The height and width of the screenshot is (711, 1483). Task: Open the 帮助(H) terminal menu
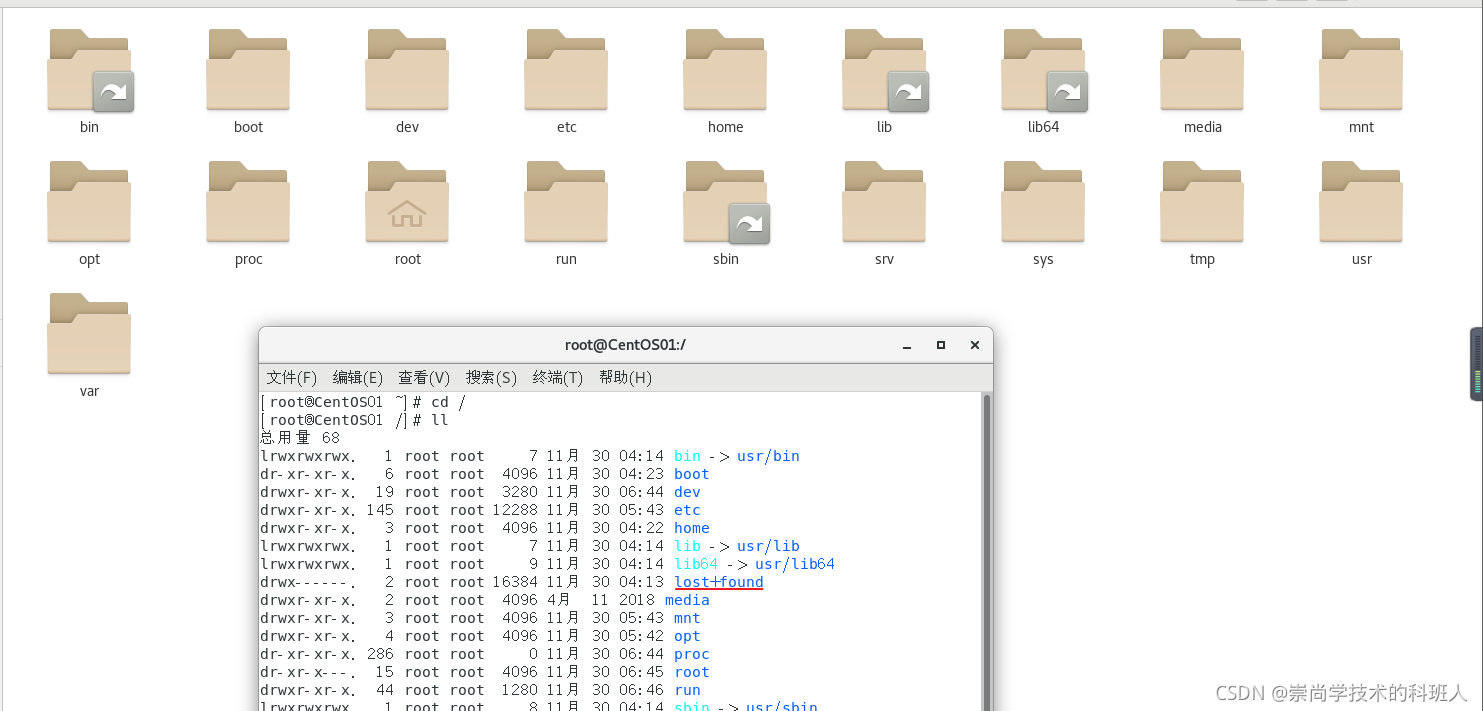click(625, 377)
